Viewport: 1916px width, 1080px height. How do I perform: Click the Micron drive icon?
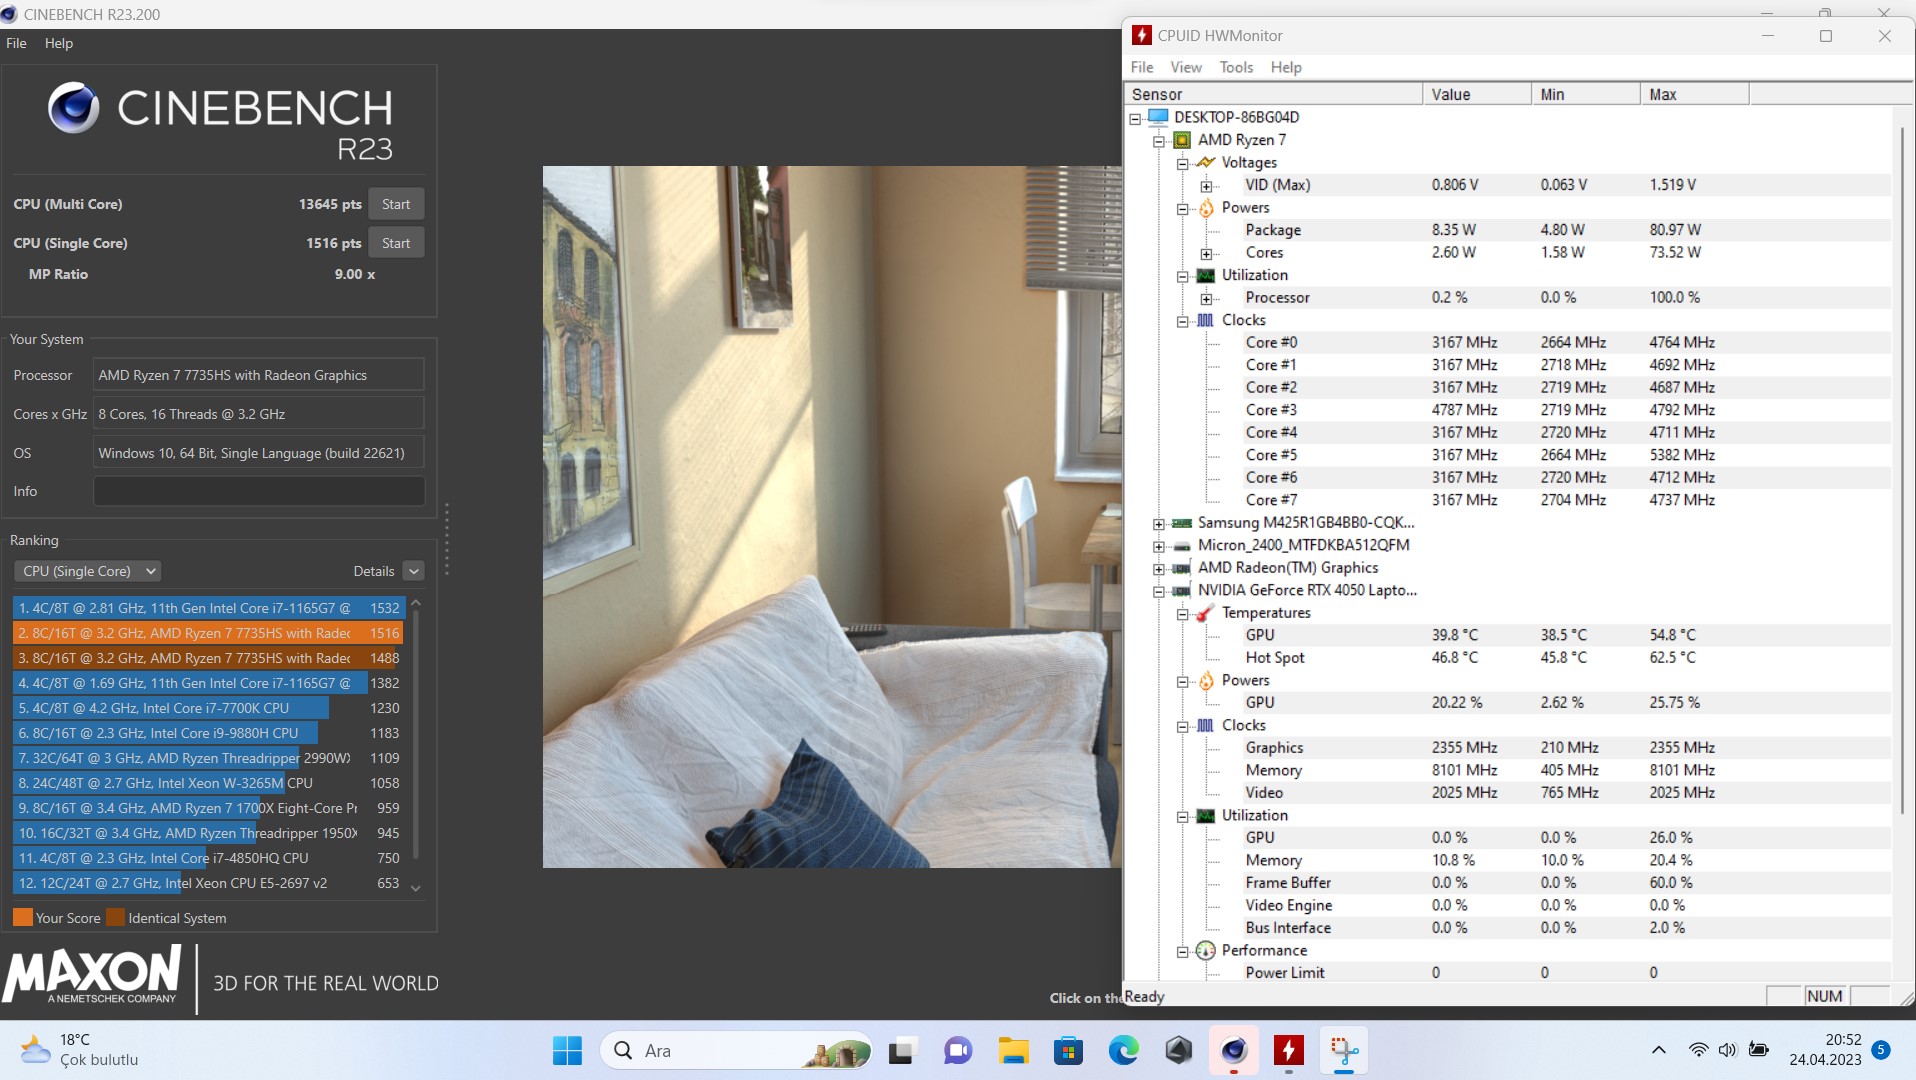[1182, 546]
